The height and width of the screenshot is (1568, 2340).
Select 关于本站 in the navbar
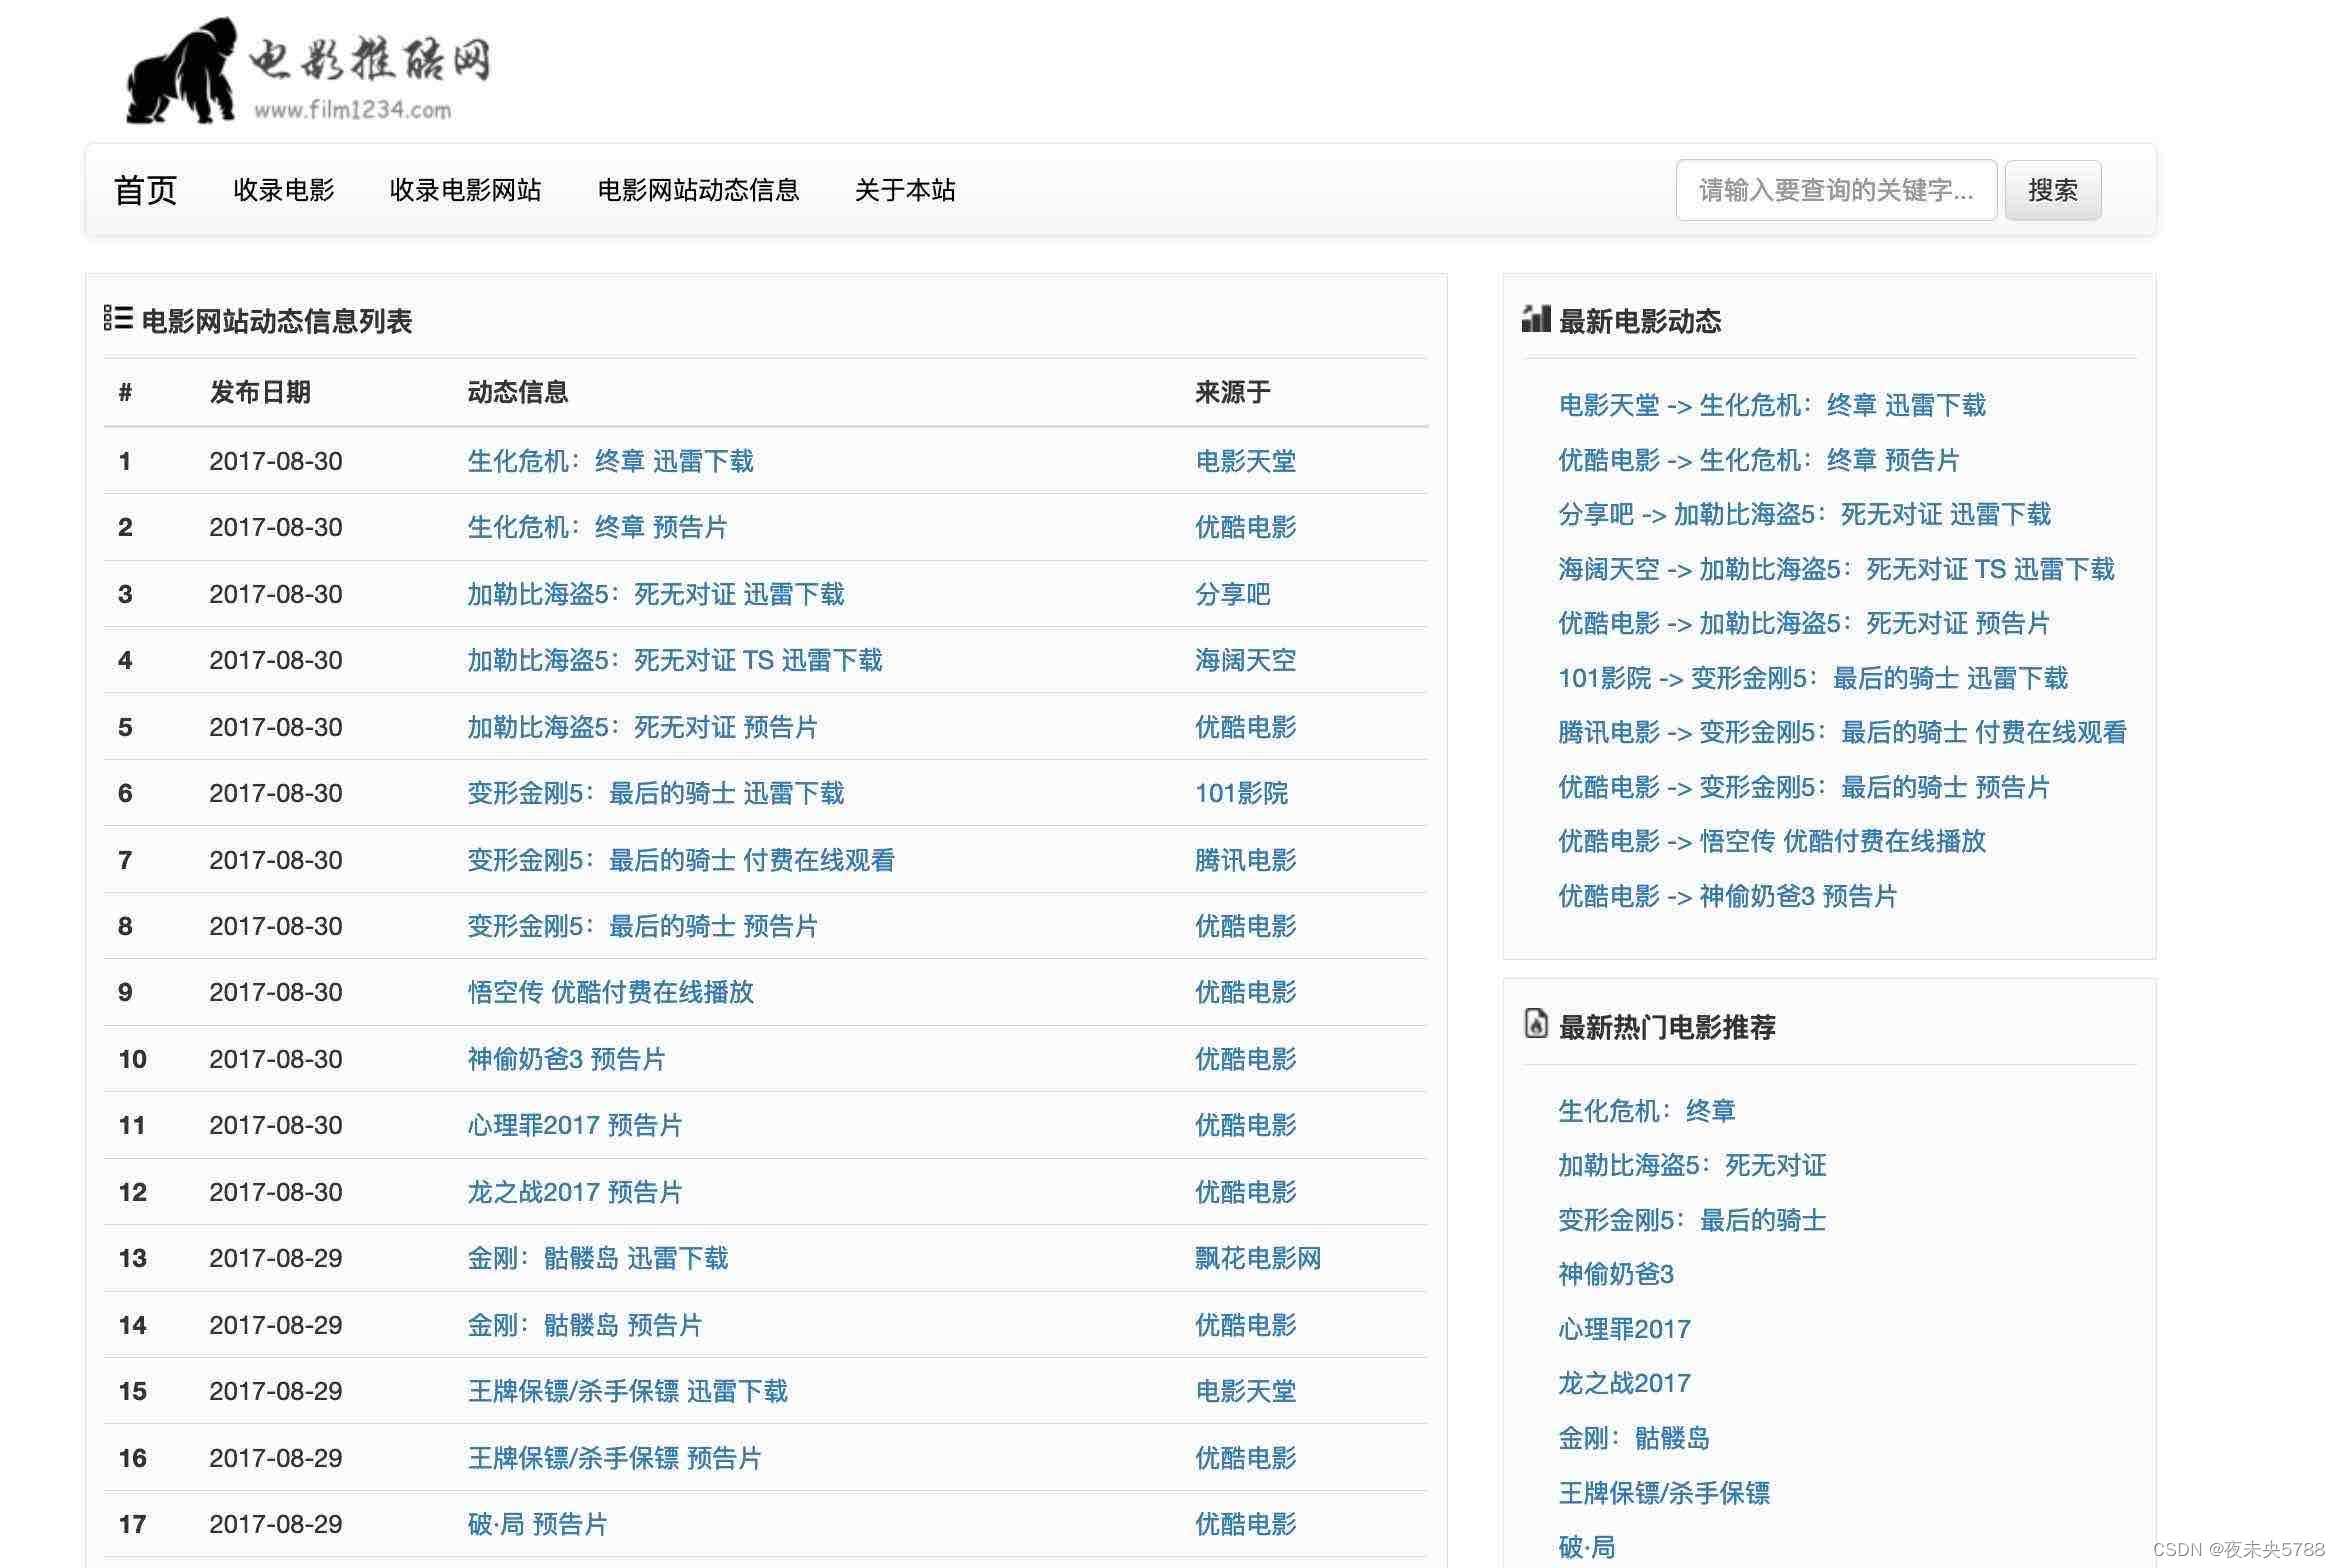pyautogui.click(x=905, y=190)
